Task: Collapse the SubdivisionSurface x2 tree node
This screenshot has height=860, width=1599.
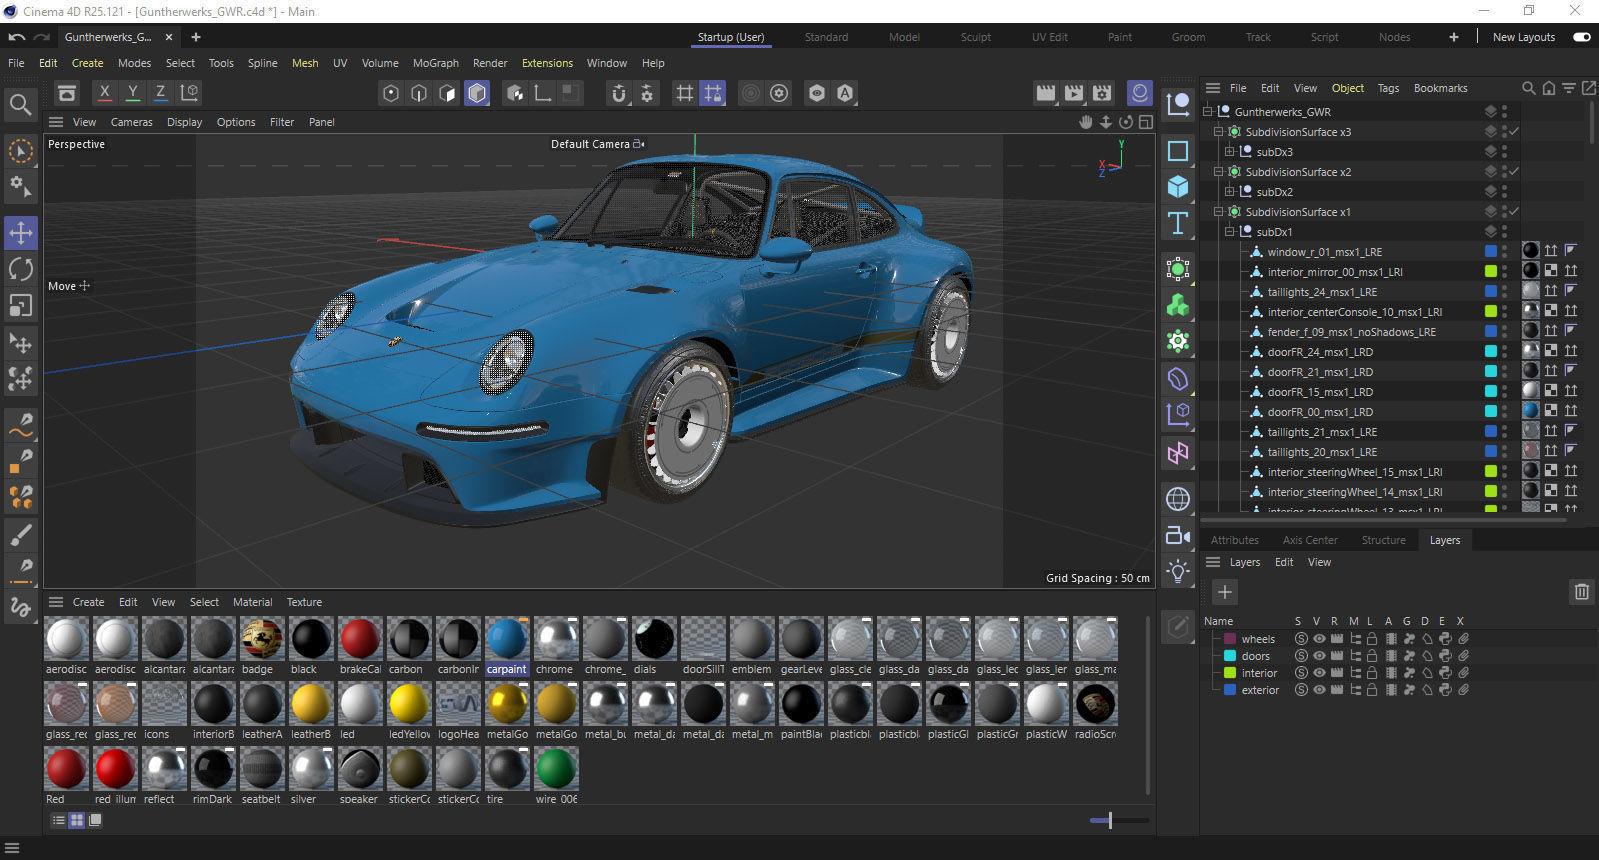Action: (x=1219, y=172)
